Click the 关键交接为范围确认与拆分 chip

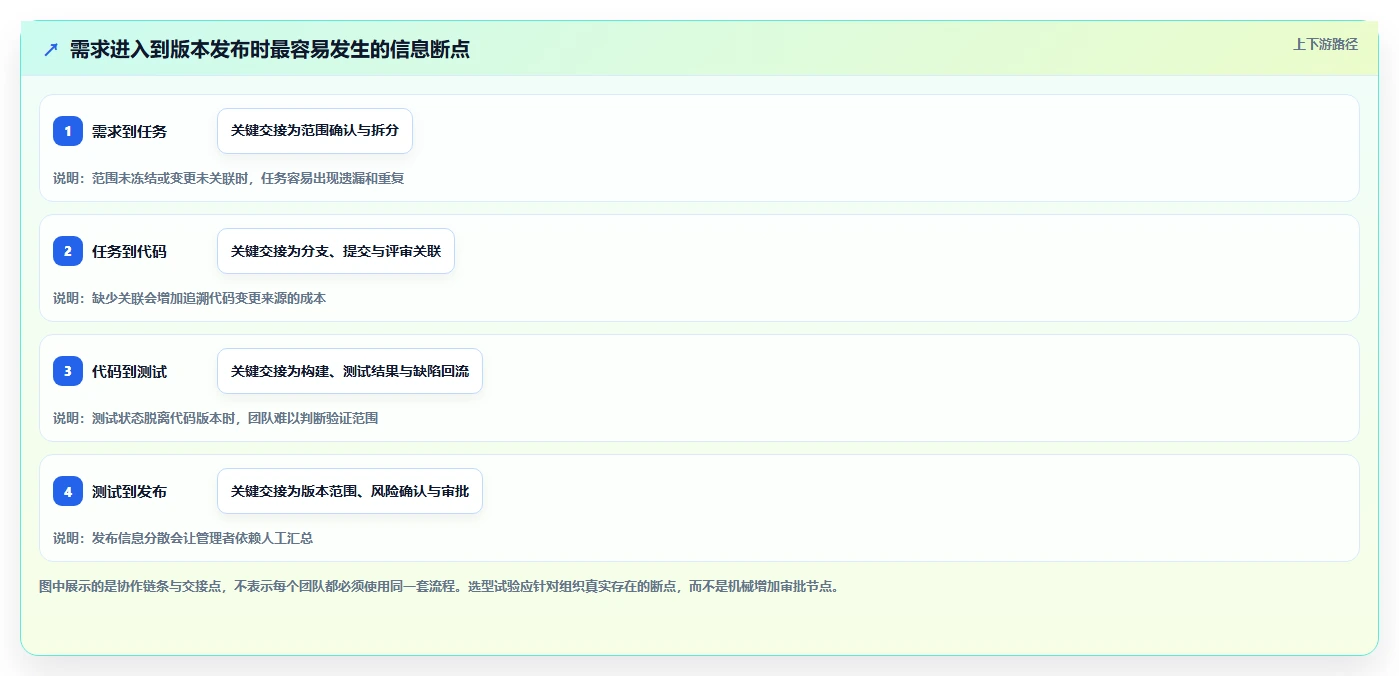[315, 131]
